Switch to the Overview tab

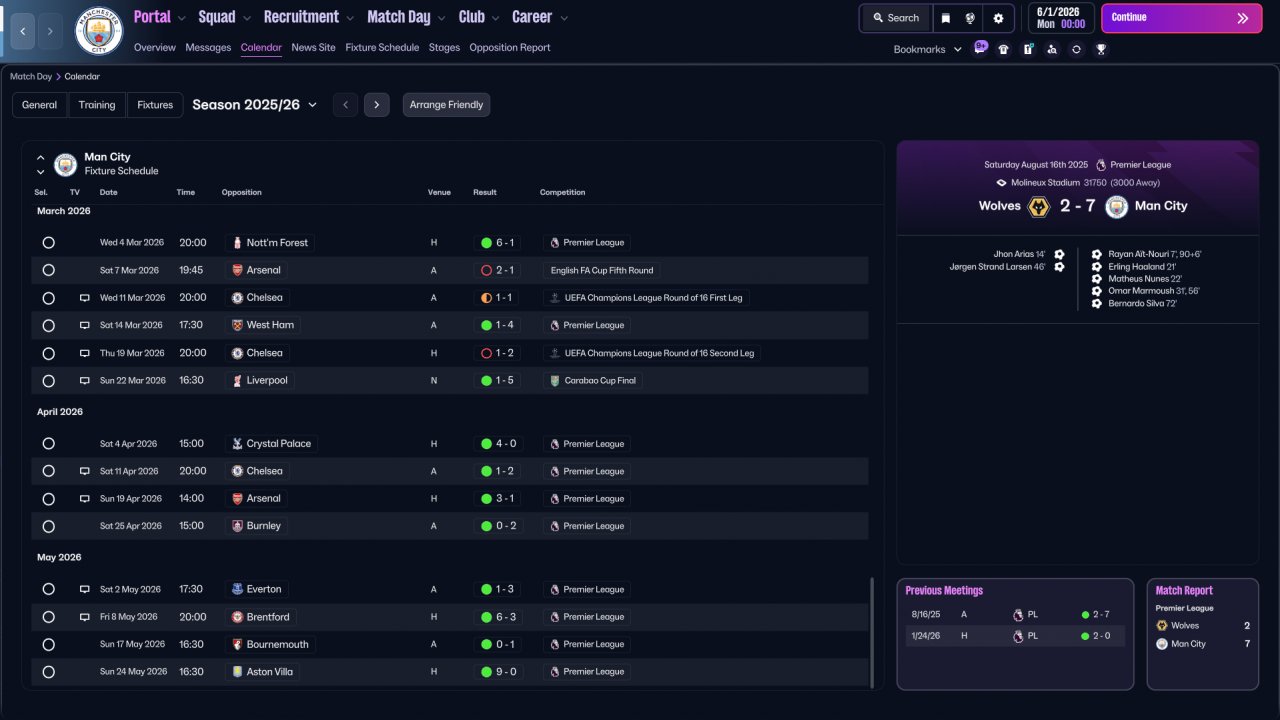pyautogui.click(x=154, y=47)
